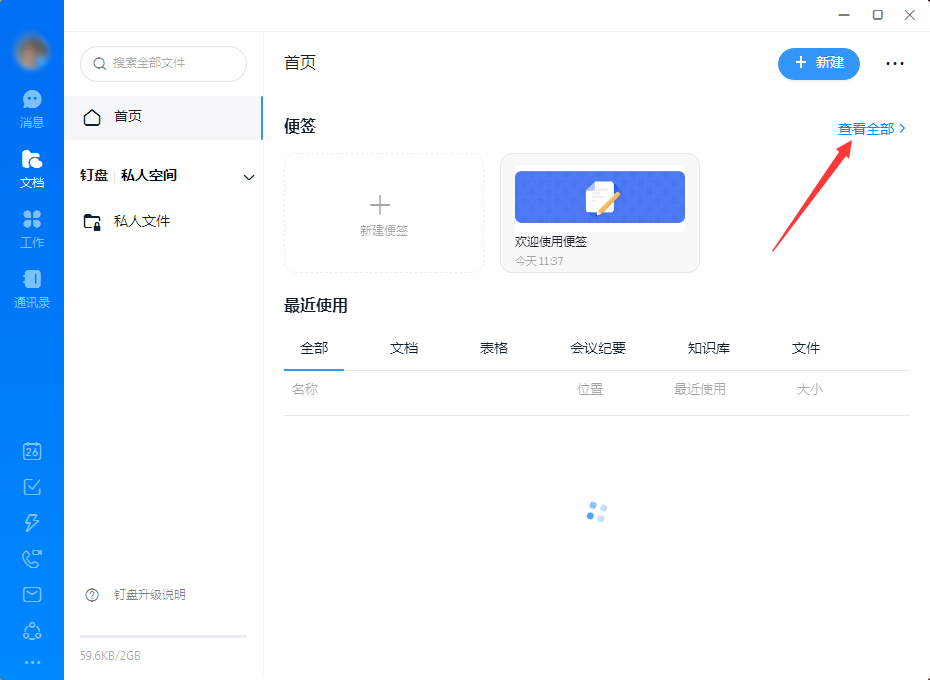
Task: Switch to the 表格 tab
Action: click(x=492, y=348)
